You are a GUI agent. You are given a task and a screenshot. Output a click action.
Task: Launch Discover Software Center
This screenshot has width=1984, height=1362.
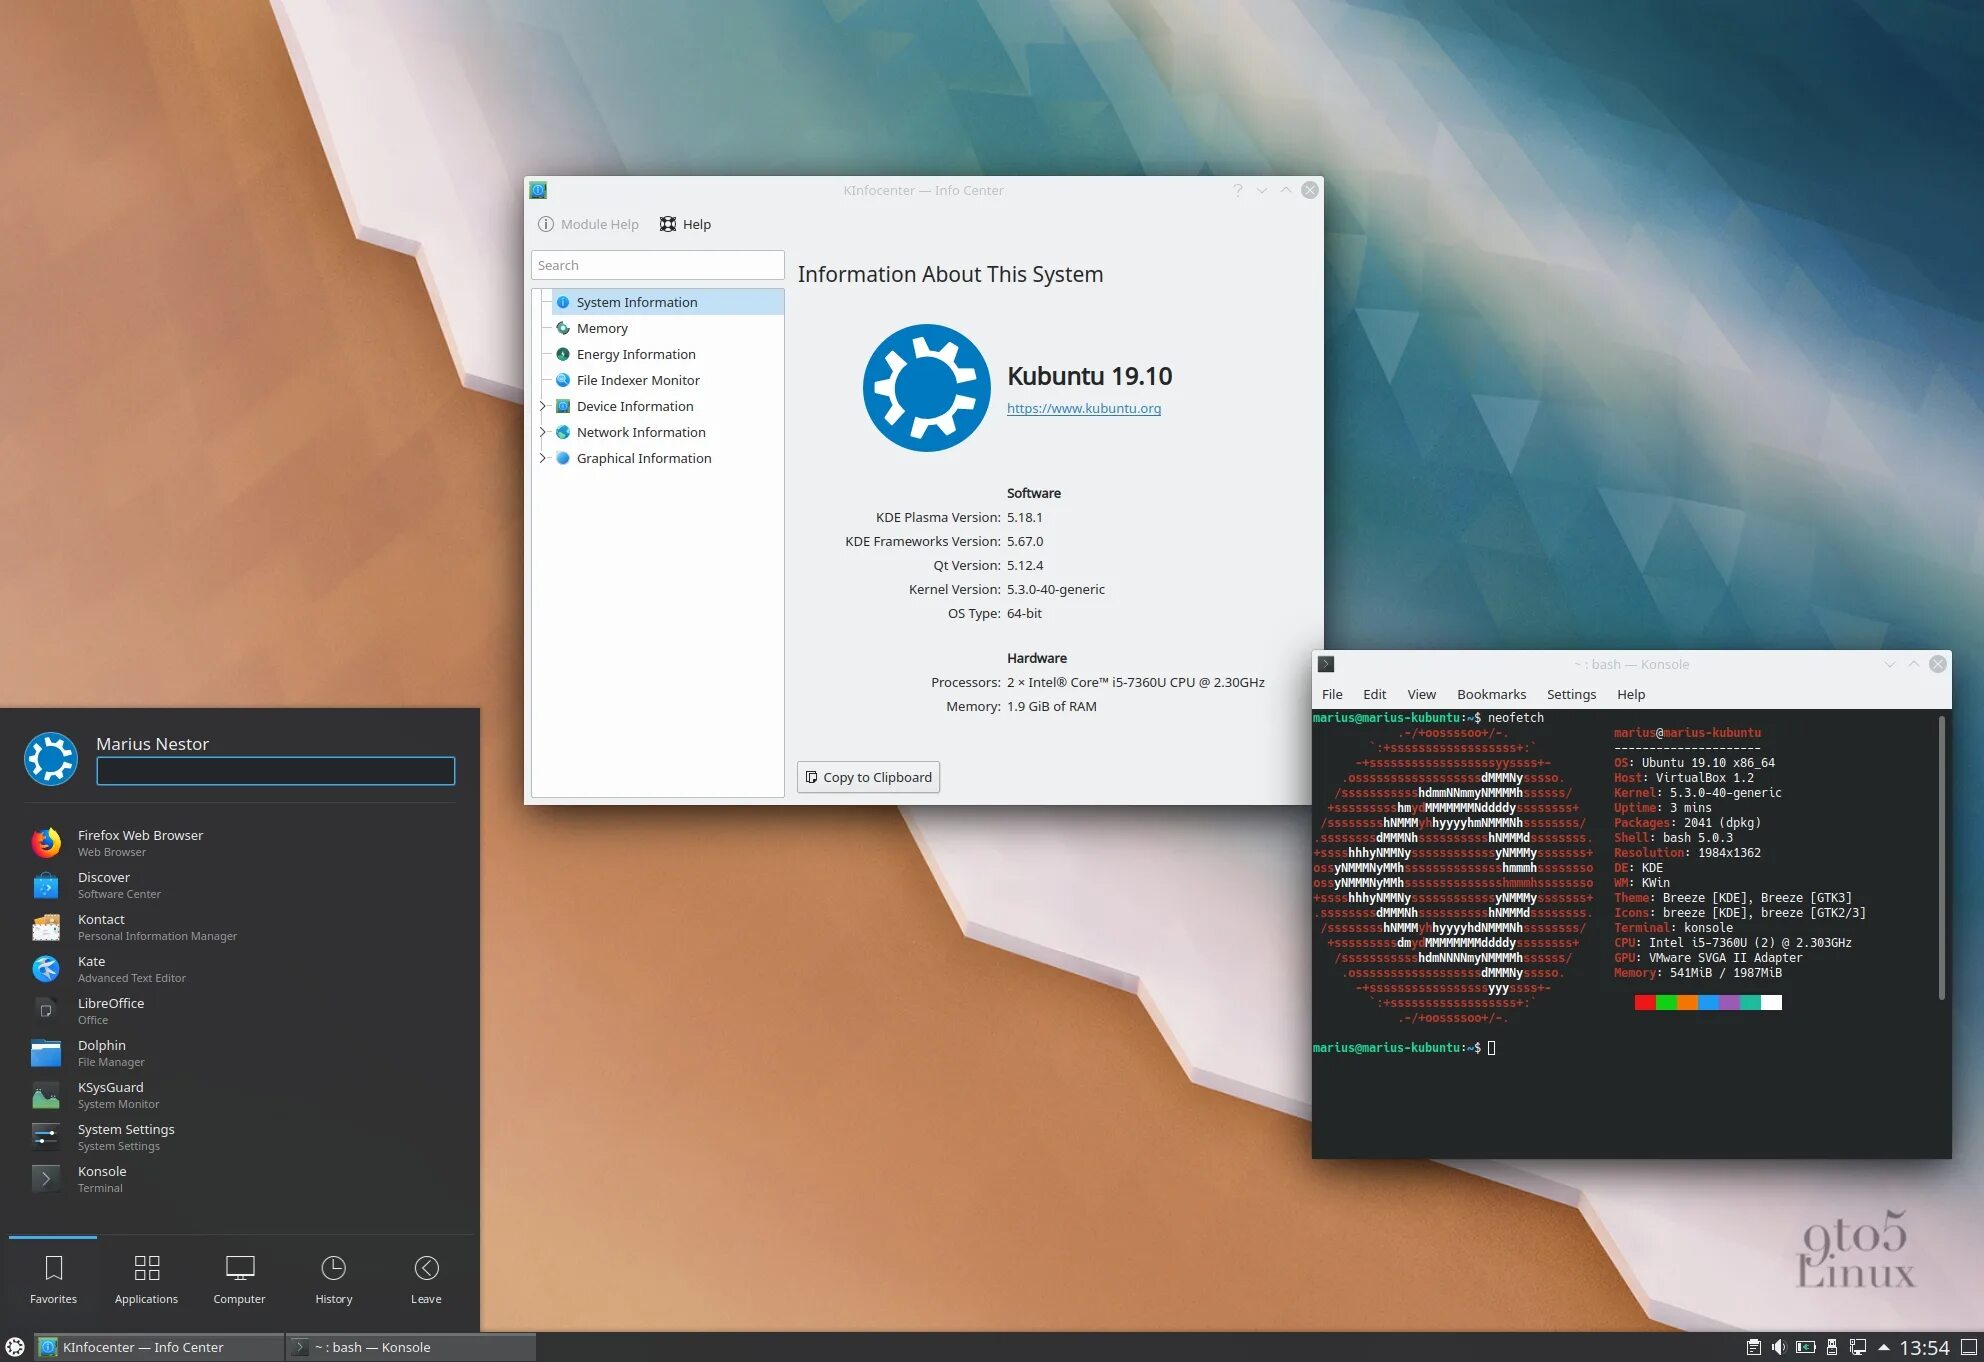(x=240, y=885)
